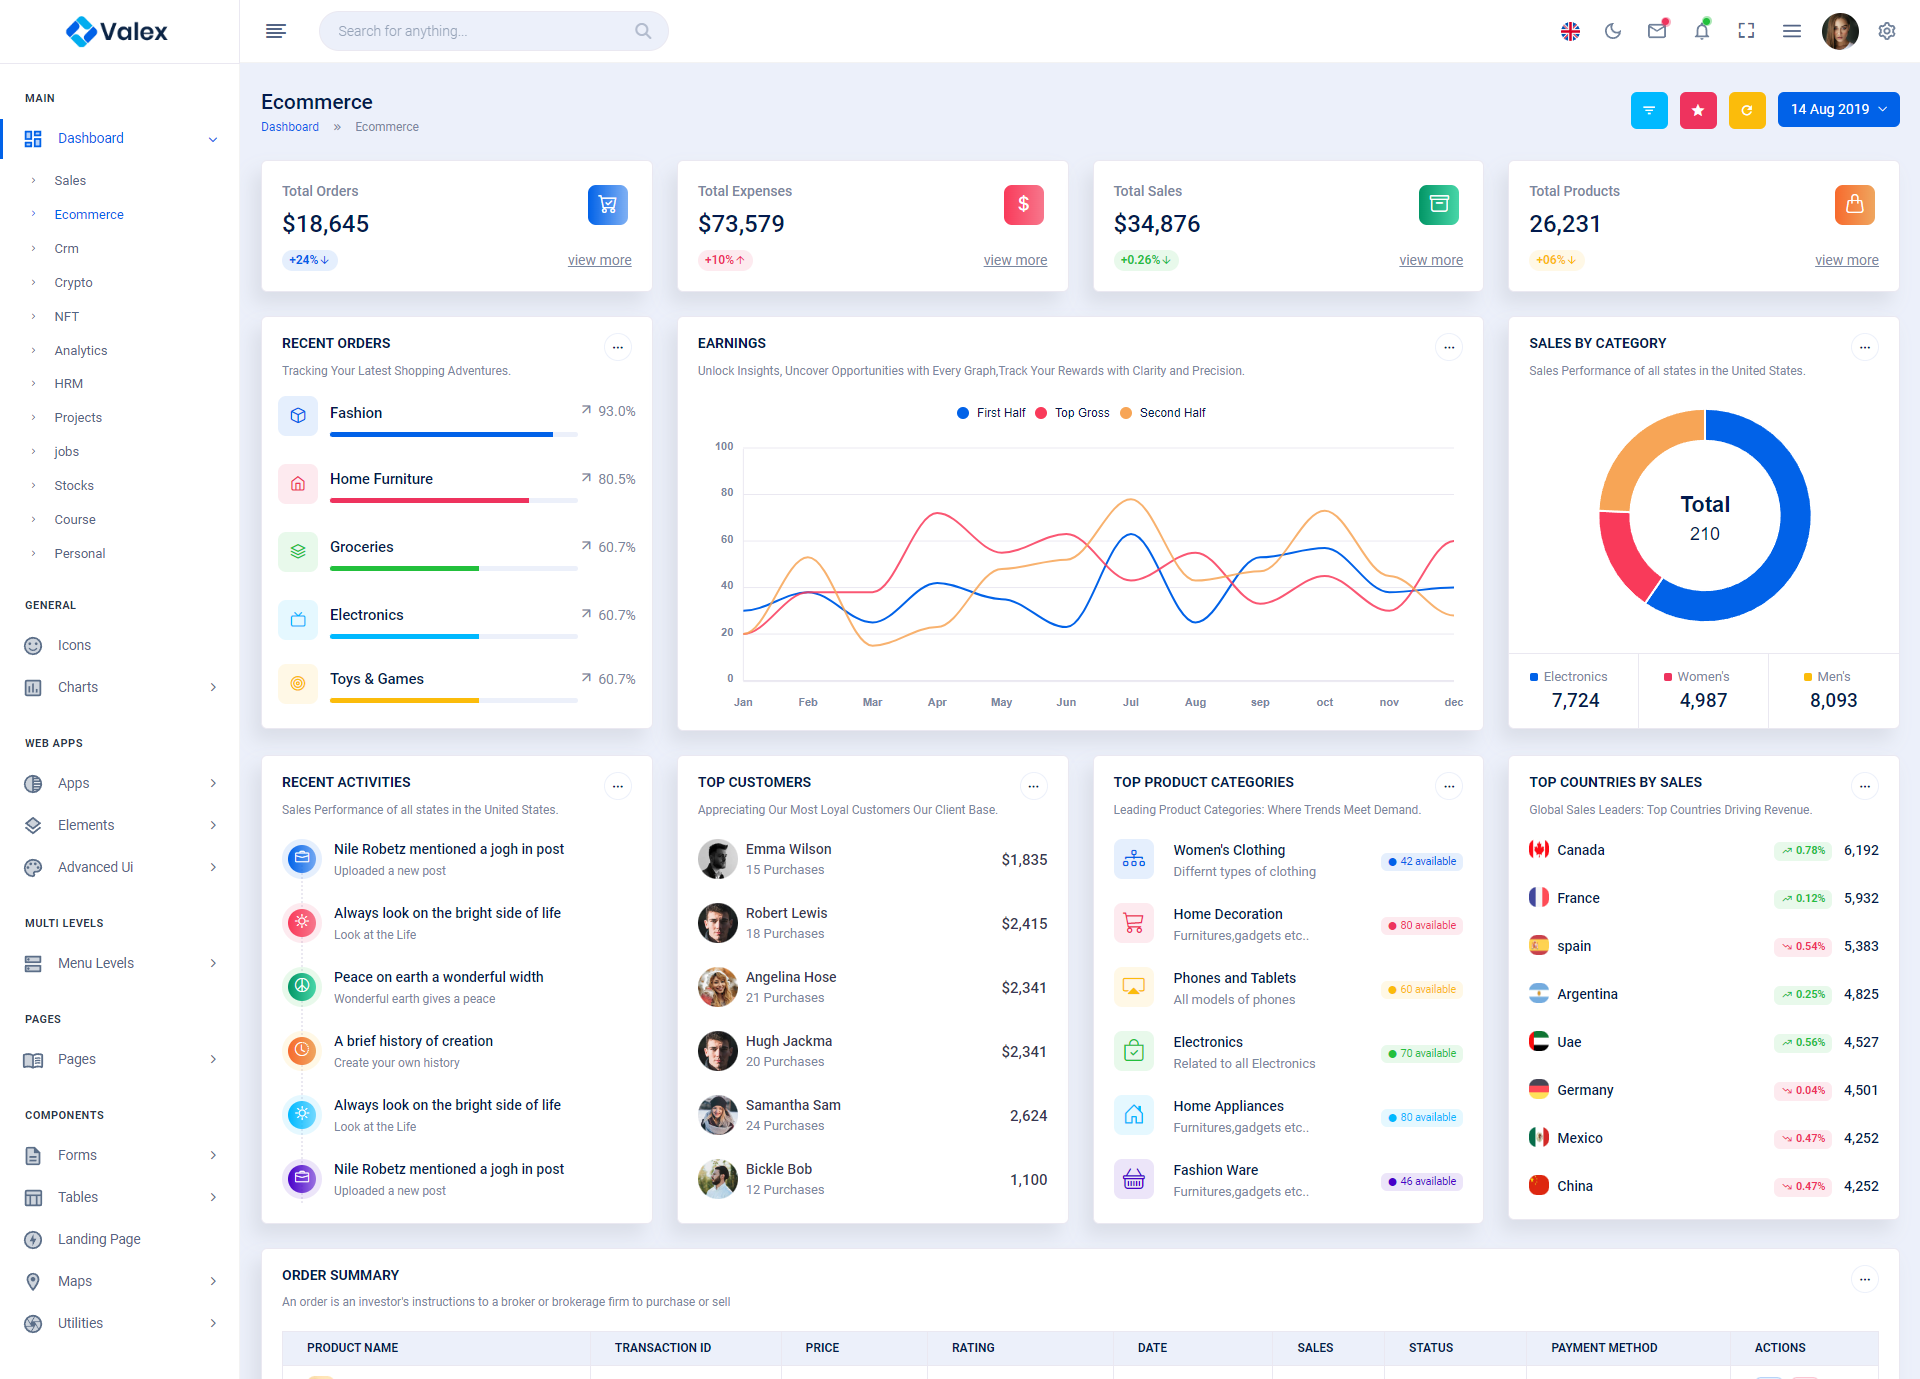Viewport: 1920px width, 1379px height.
Task: Toggle dark mode moon icon
Action: point(1612,31)
